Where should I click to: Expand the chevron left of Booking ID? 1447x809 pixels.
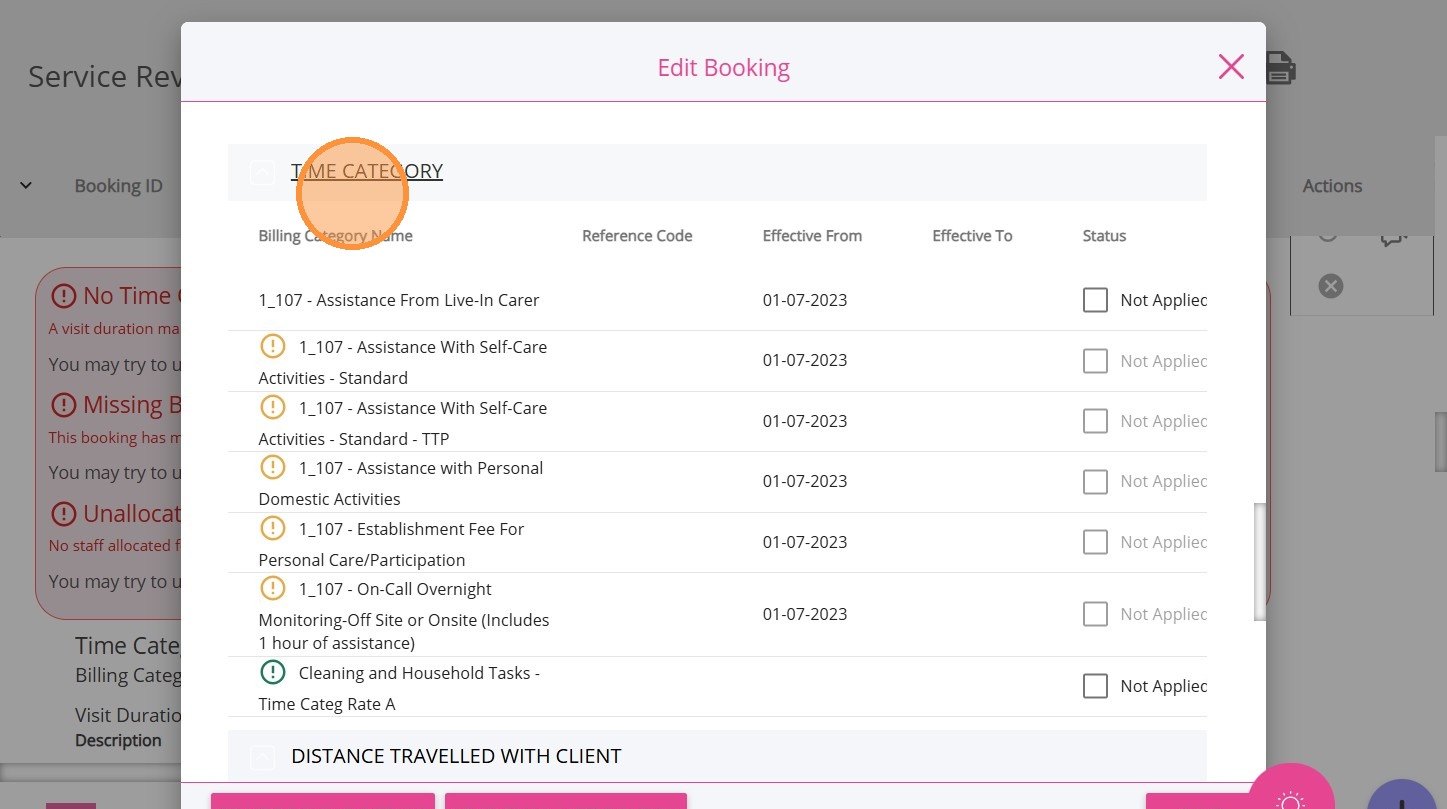coord(26,185)
